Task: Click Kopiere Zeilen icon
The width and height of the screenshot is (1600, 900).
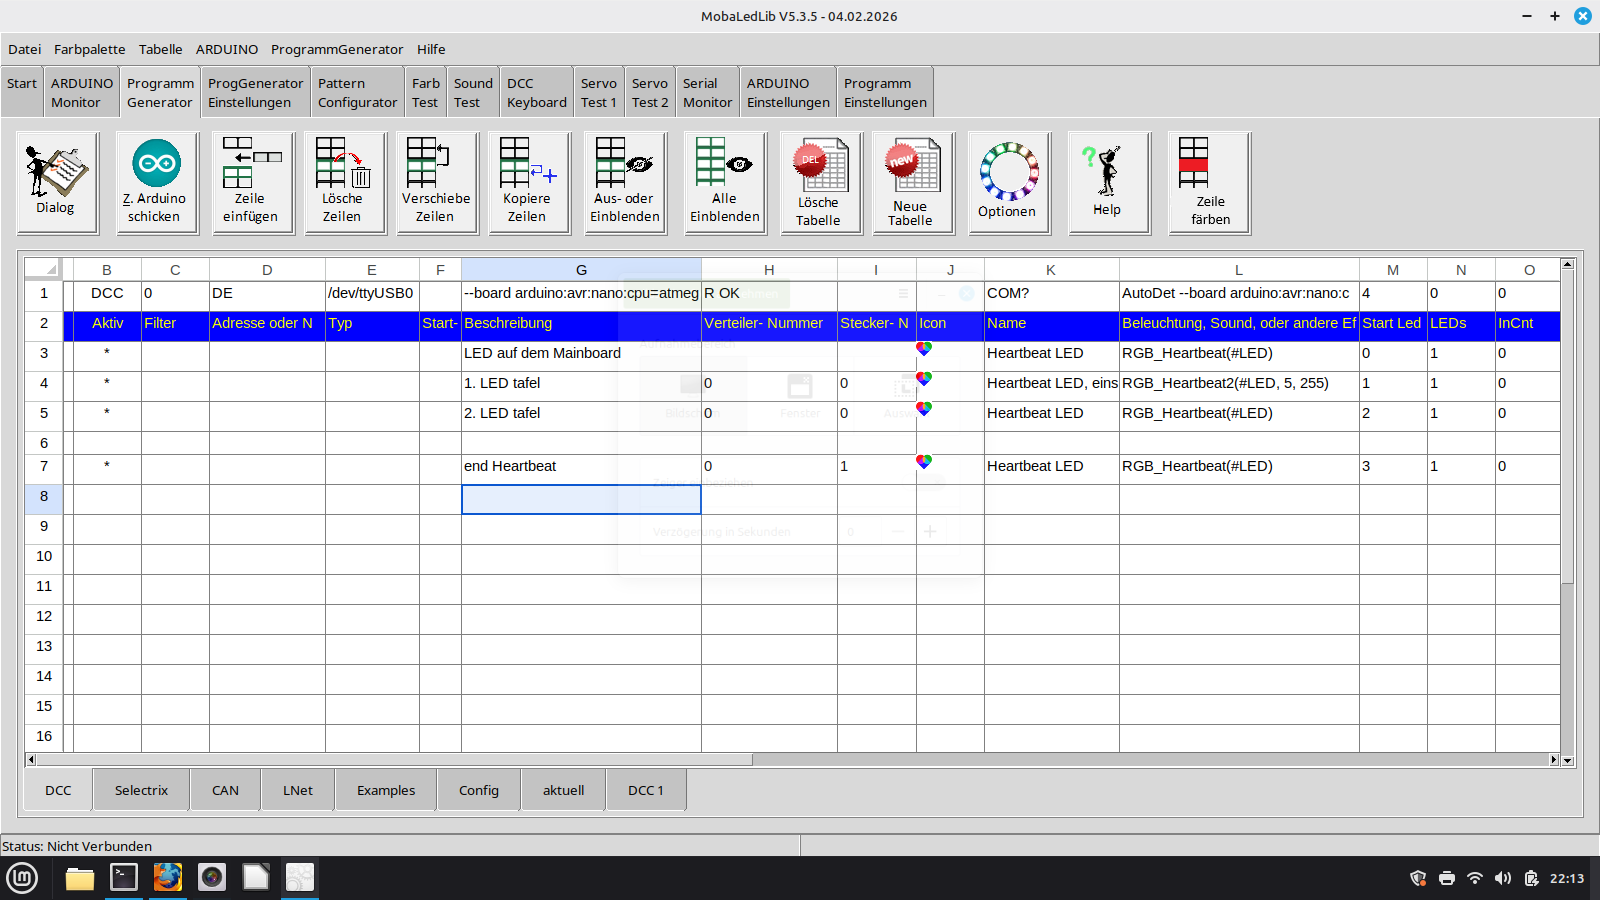Action: (528, 182)
